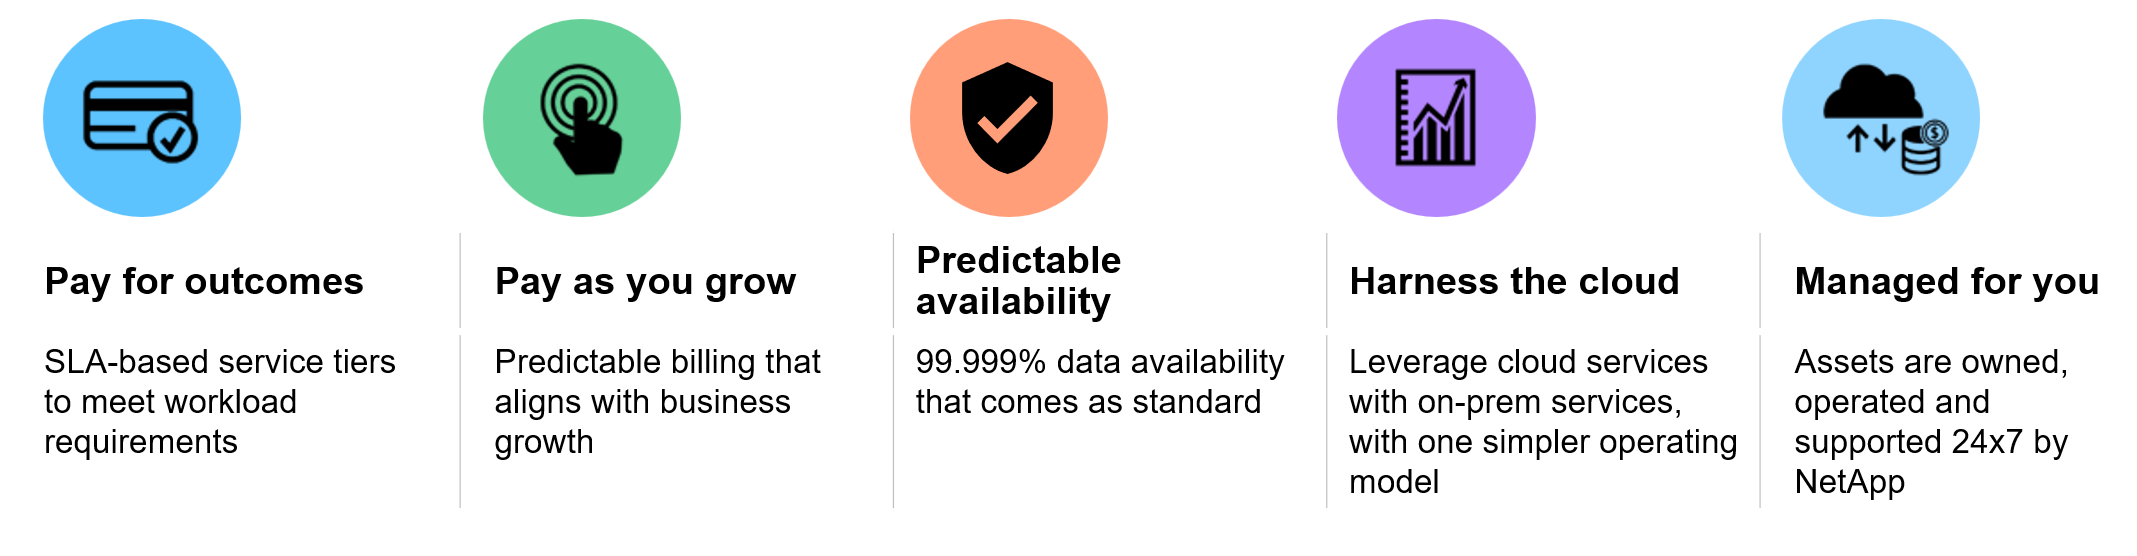Screen dimensions: 2137x556
Task: Click the growth bar chart icon
Action: pyautogui.click(x=1435, y=118)
